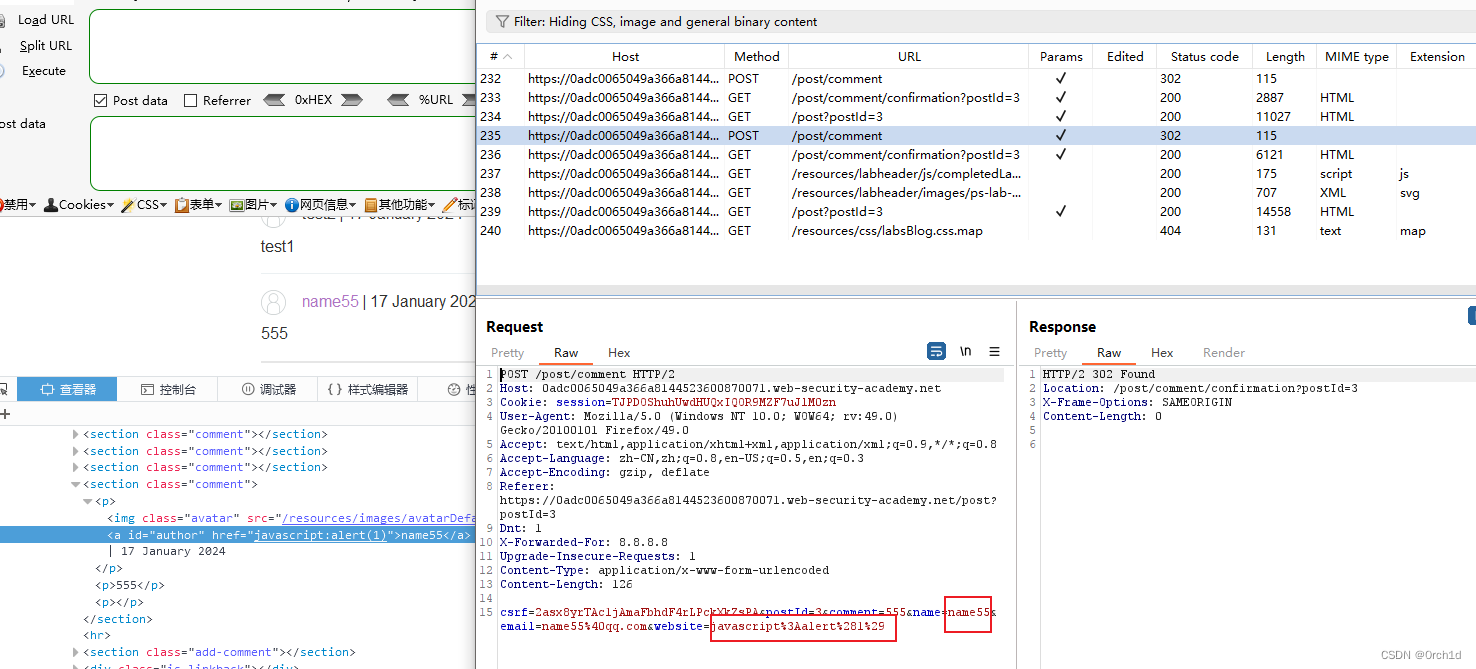Switch to the 查看器 inspector tab
The height and width of the screenshot is (669, 1476).
tap(68, 389)
